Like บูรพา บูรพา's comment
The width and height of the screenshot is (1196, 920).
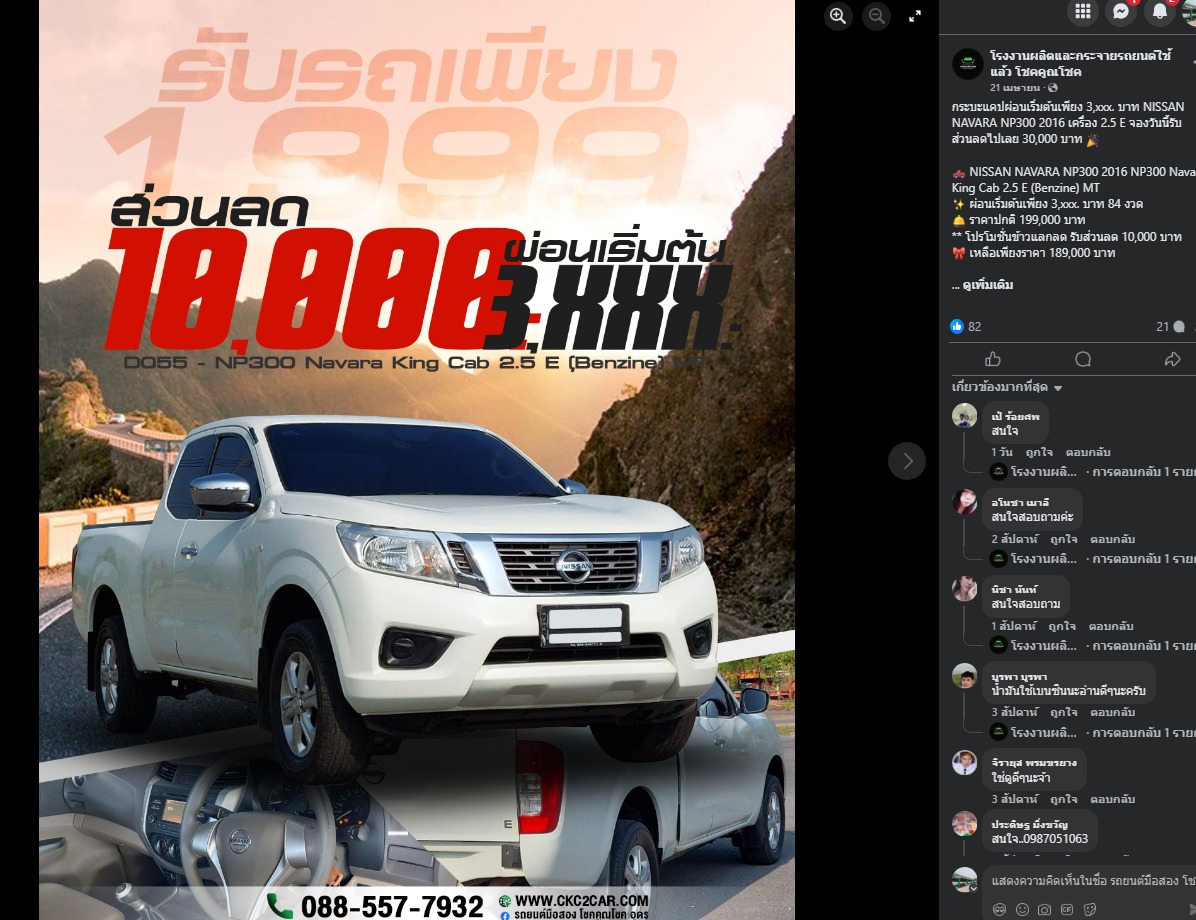(x=1063, y=713)
